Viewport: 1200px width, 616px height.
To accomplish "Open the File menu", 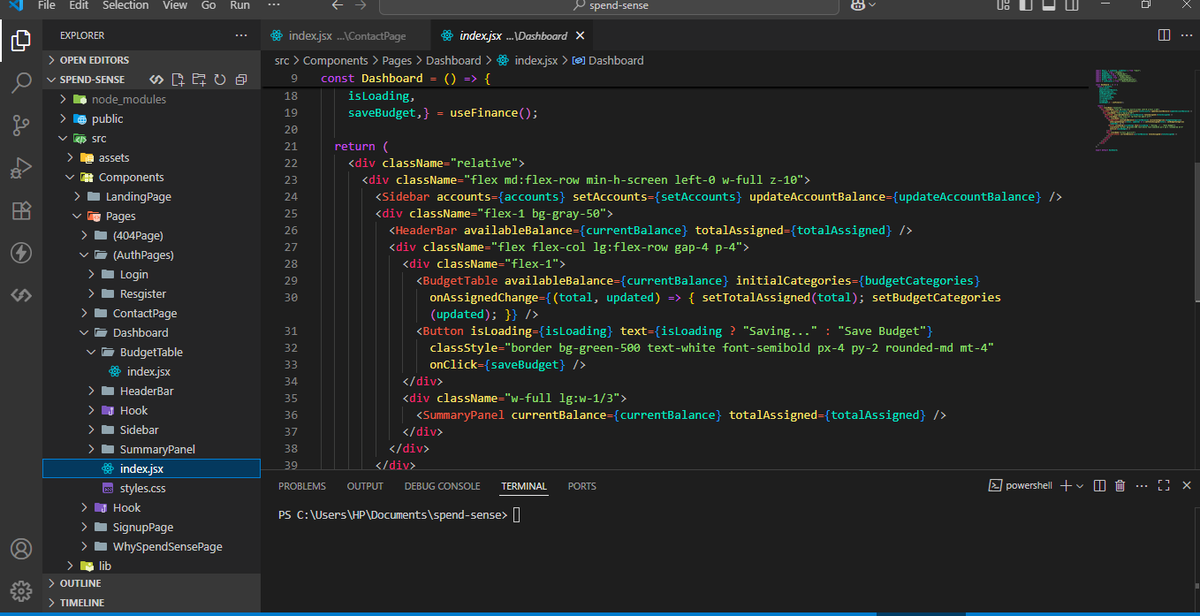I will point(46,6).
